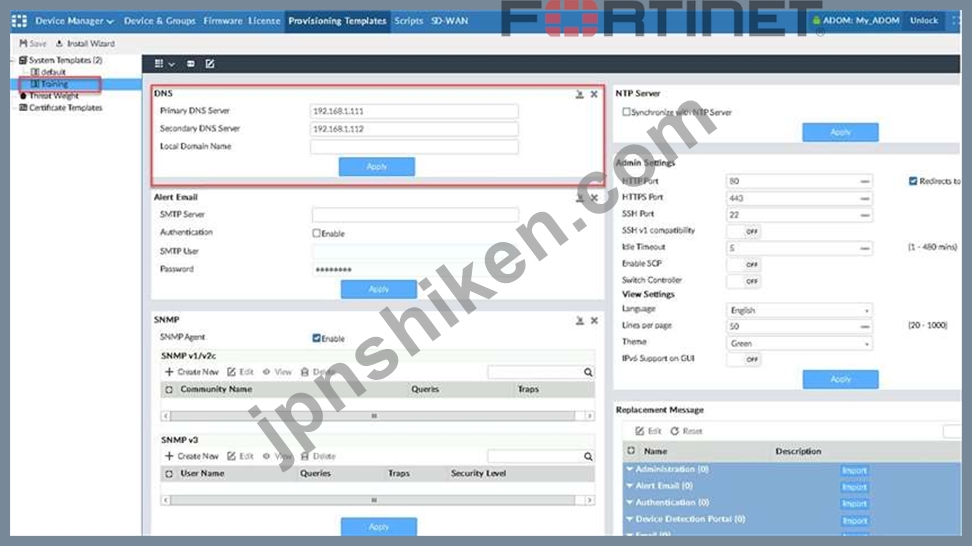This screenshot has width=972, height=546.
Task: Click the toolbar view icon
Action: [x=191, y=64]
